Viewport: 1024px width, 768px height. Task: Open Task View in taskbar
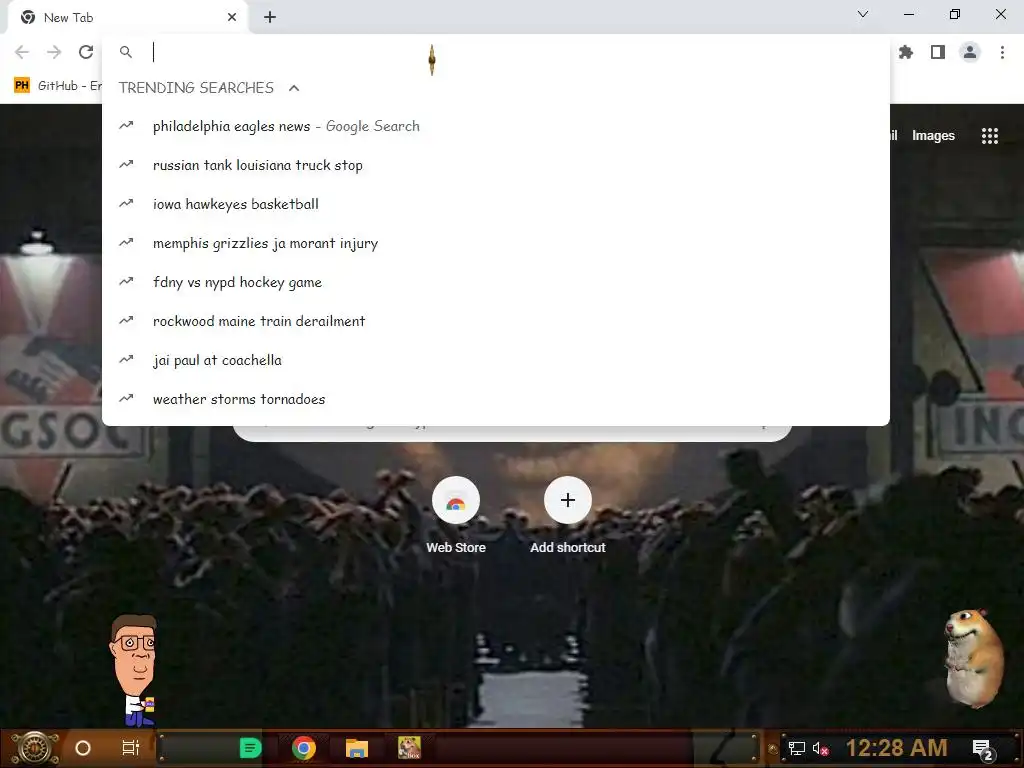[131, 748]
